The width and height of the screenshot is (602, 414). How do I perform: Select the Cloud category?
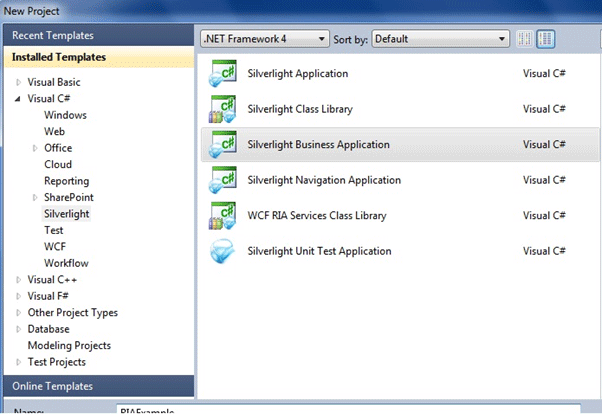point(58,164)
